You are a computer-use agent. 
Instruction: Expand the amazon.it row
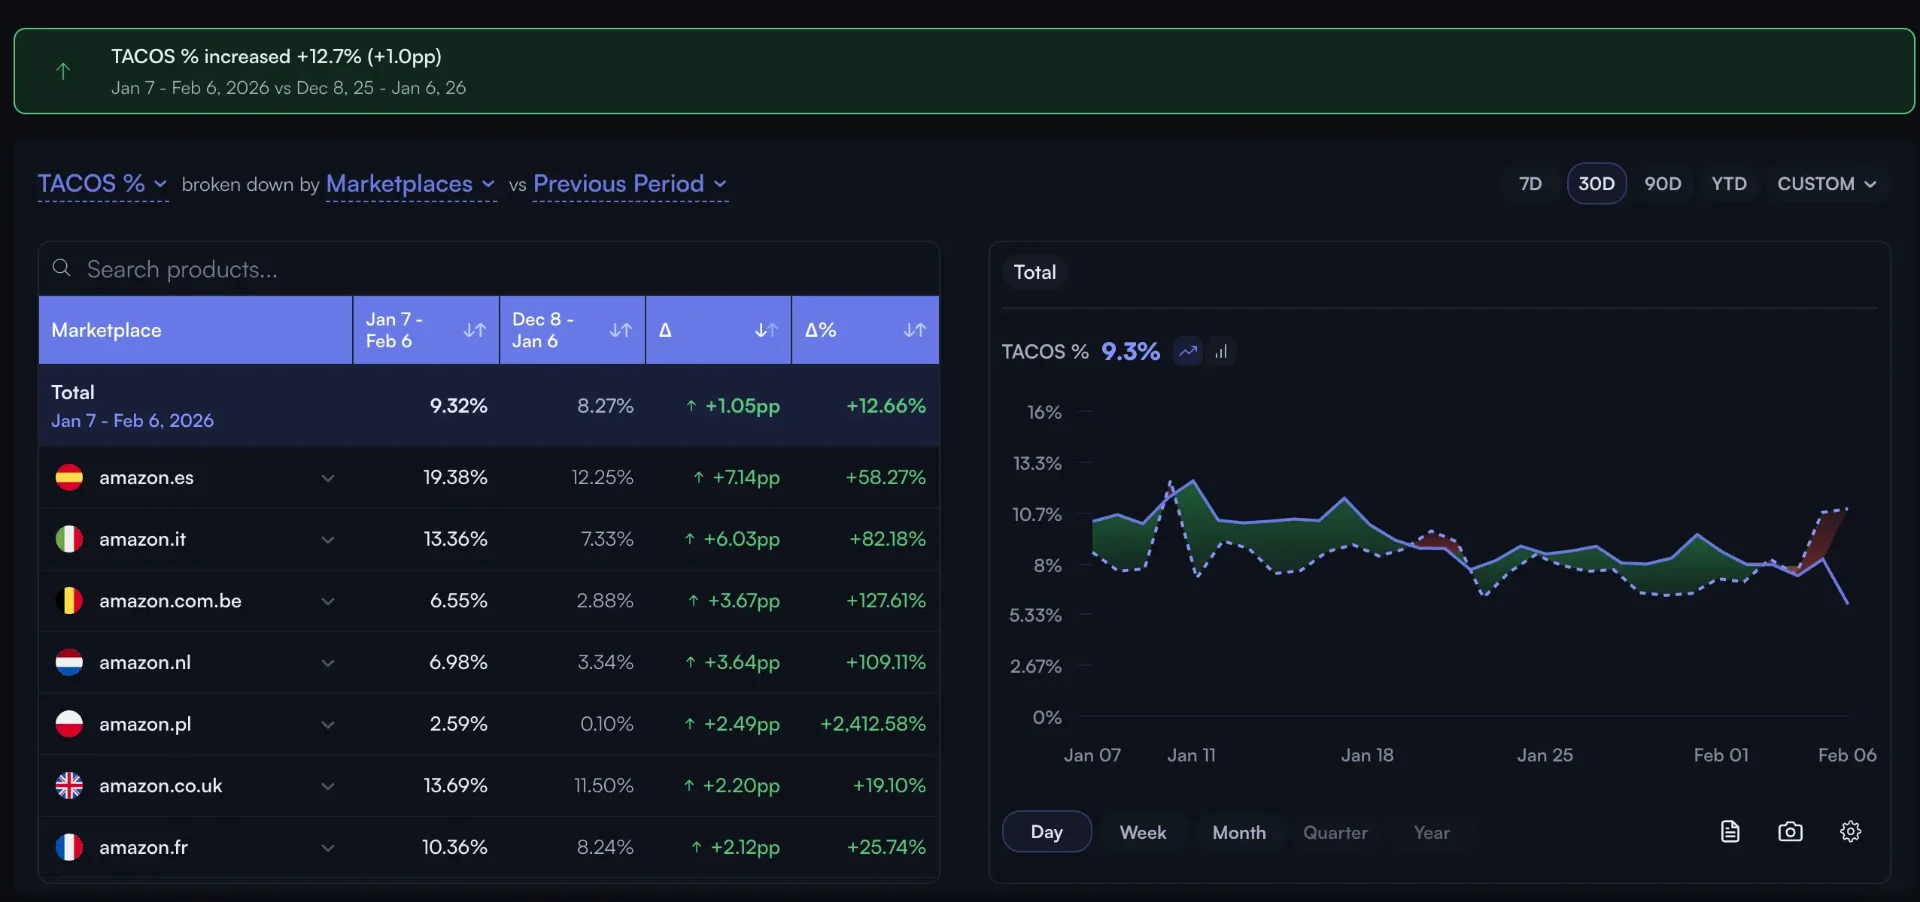(x=327, y=540)
